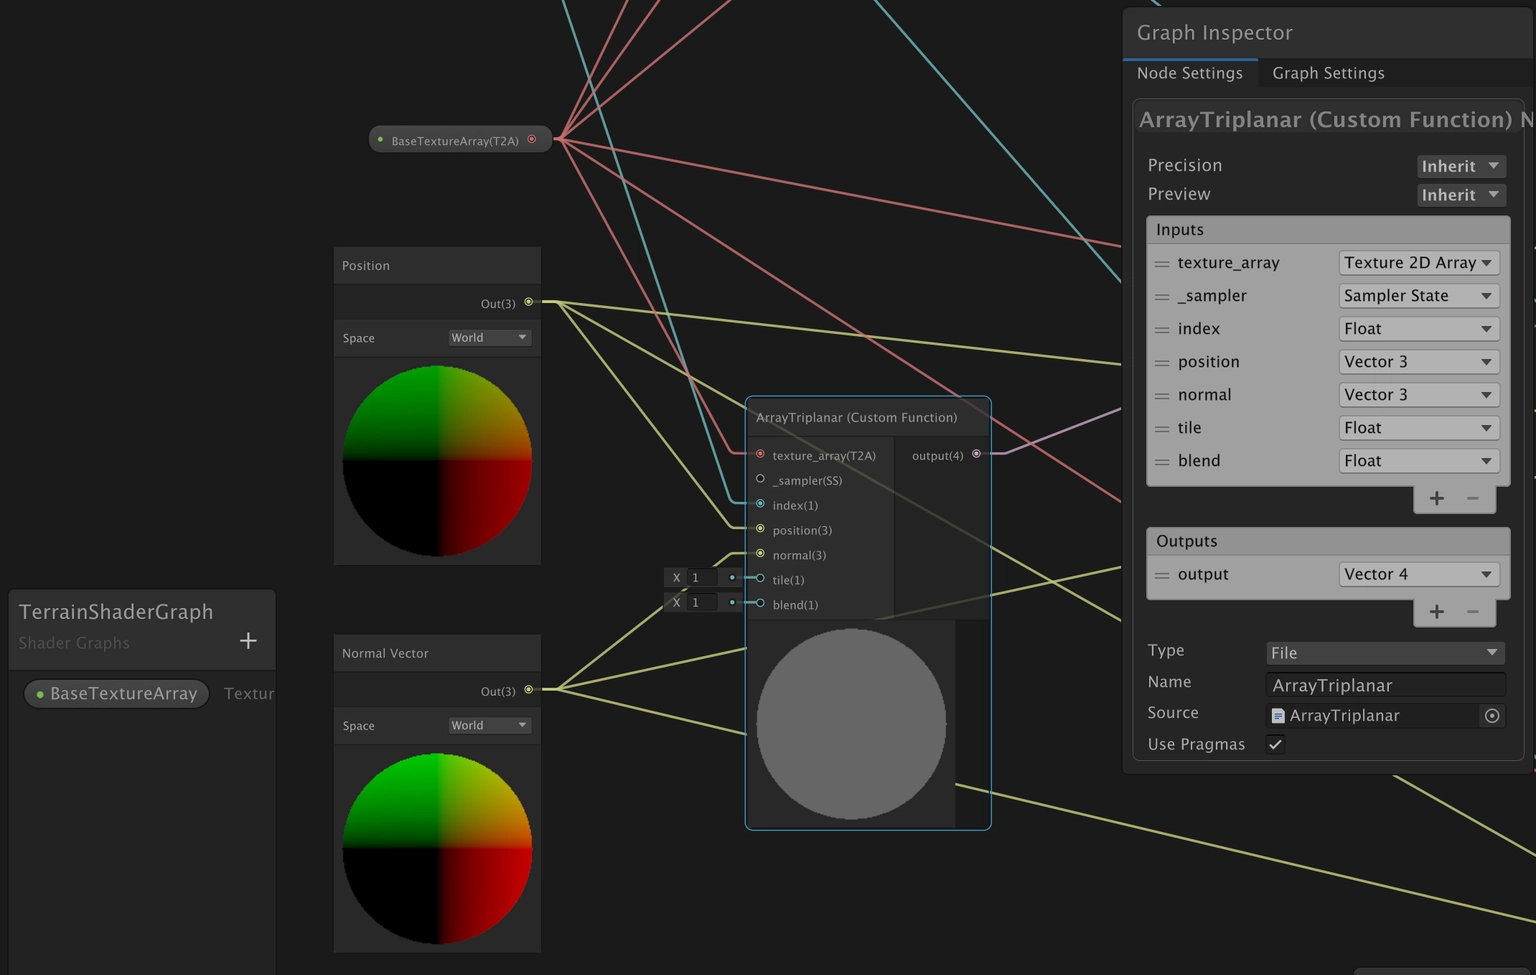Toggle the Use Pragmas checkbox
1536x975 pixels.
[1275, 744]
